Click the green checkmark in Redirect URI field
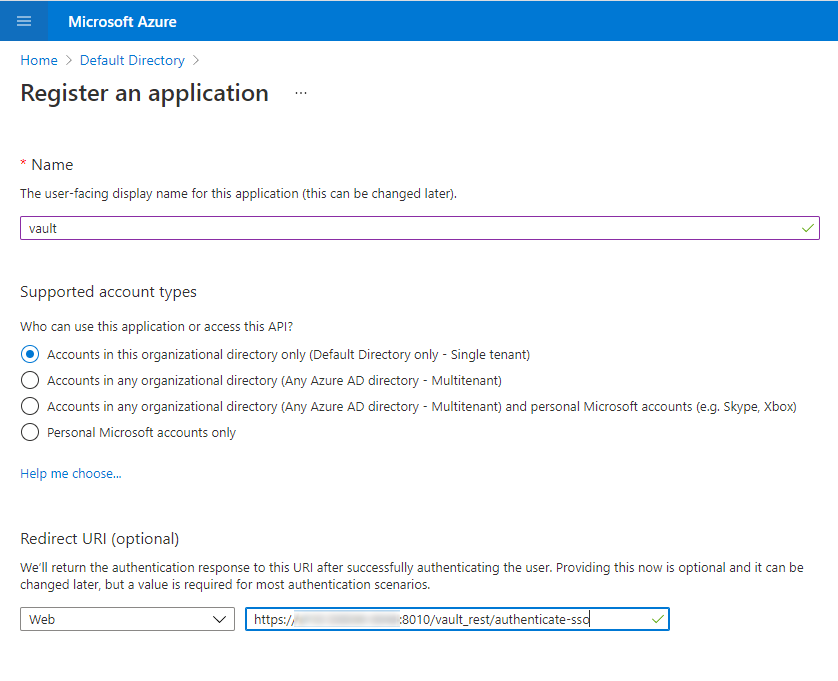 (x=658, y=619)
